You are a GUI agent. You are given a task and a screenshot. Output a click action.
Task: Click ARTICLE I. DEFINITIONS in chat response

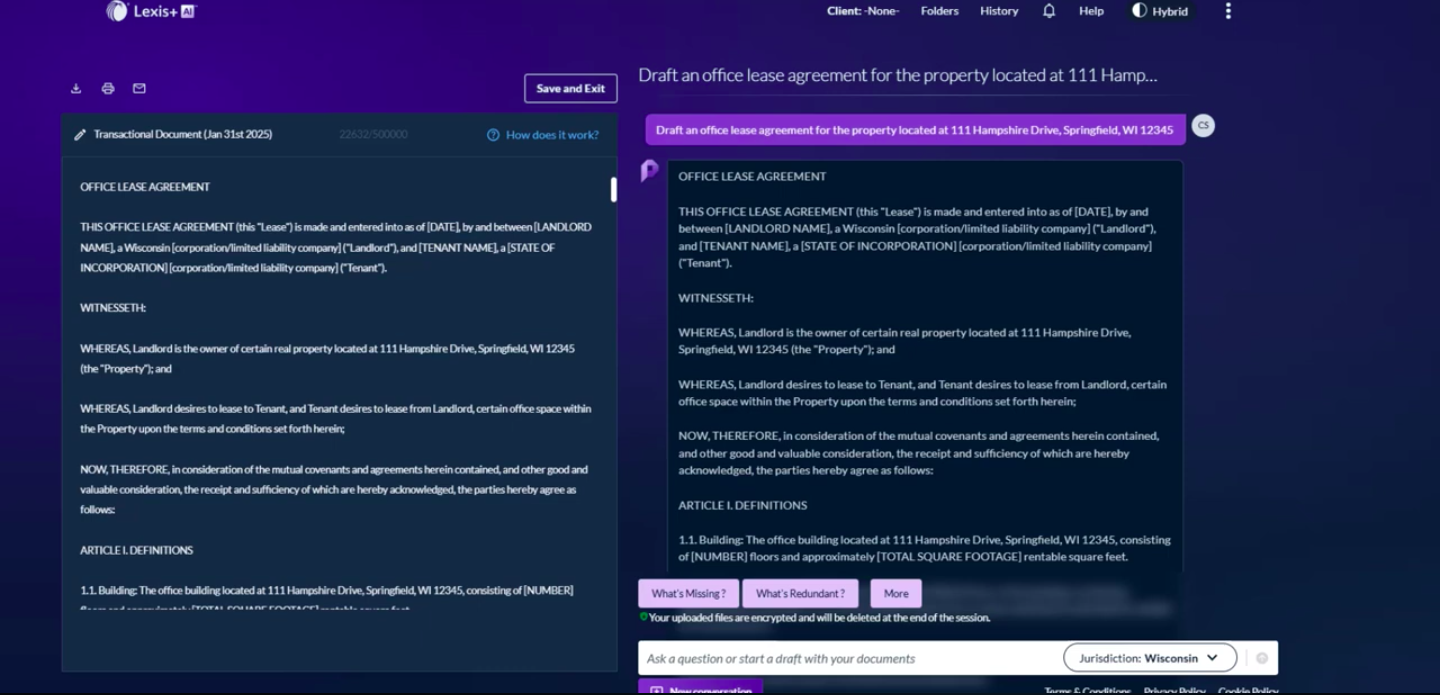[743, 505]
